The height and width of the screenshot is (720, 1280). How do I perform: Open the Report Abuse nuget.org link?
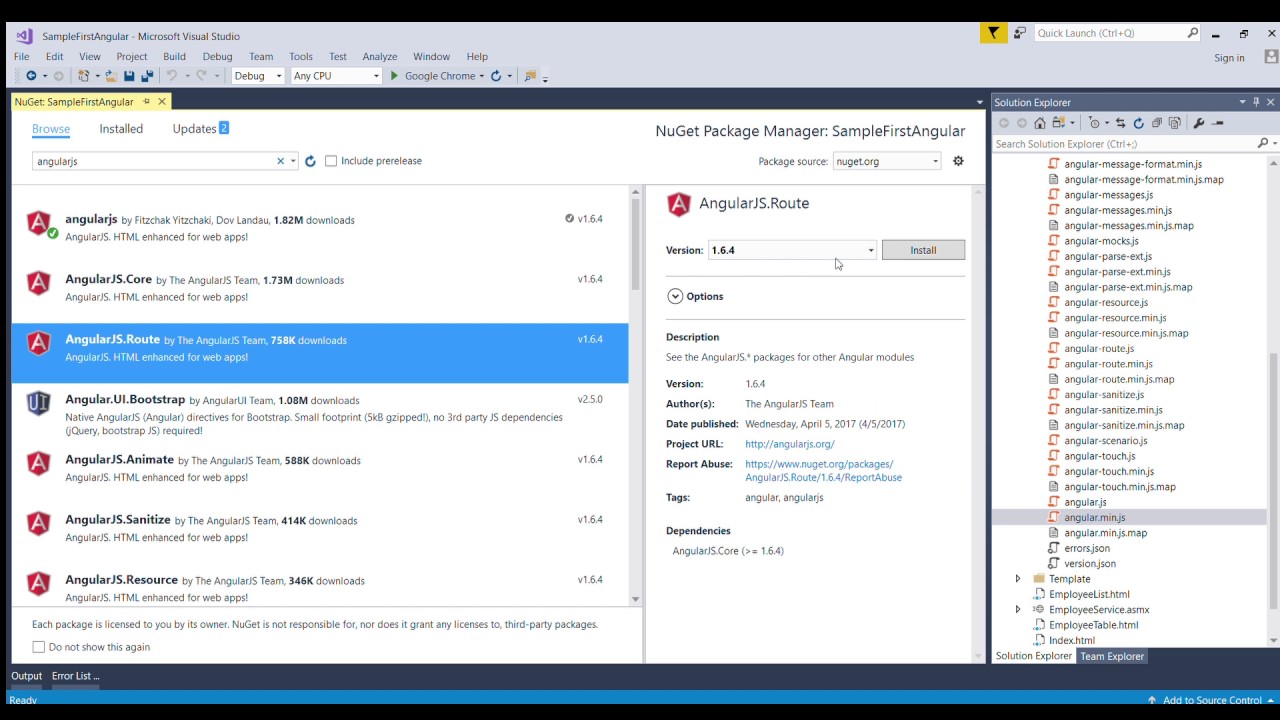pyautogui.click(x=823, y=471)
